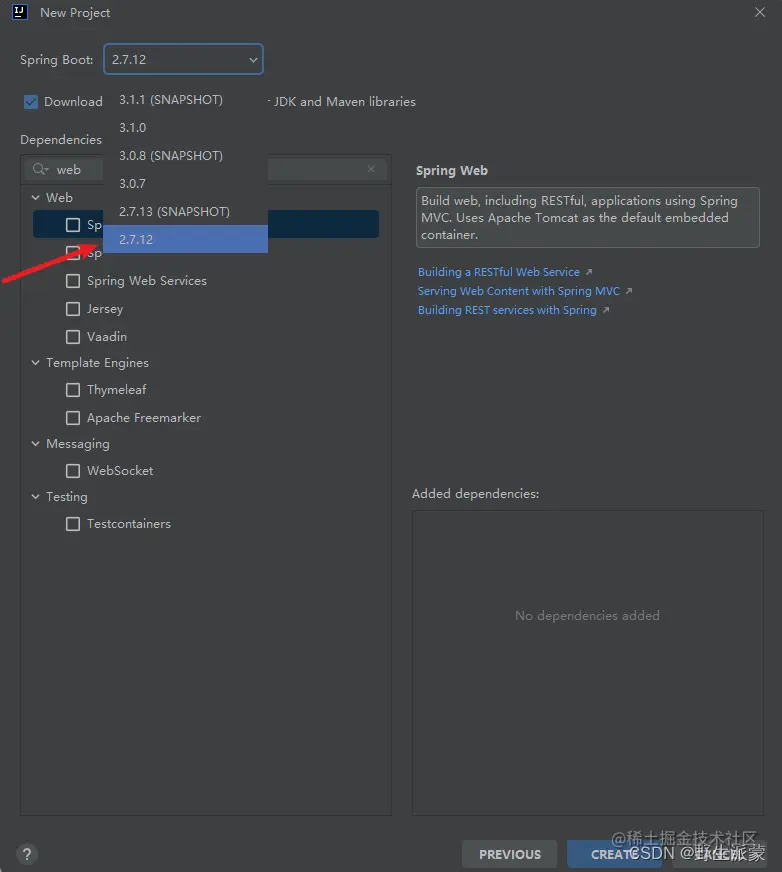This screenshot has width=782, height=872.
Task: Collapse the Messaging category
Action: click(36, 444)
